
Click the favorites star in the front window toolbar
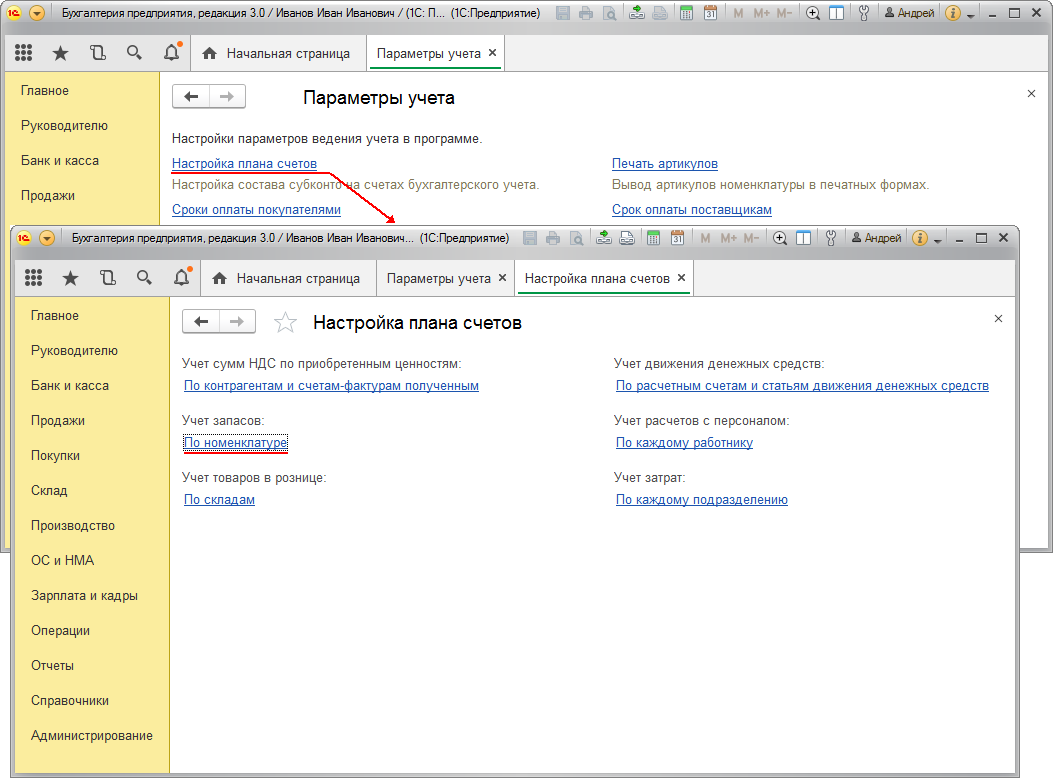[x=70, y=278]
